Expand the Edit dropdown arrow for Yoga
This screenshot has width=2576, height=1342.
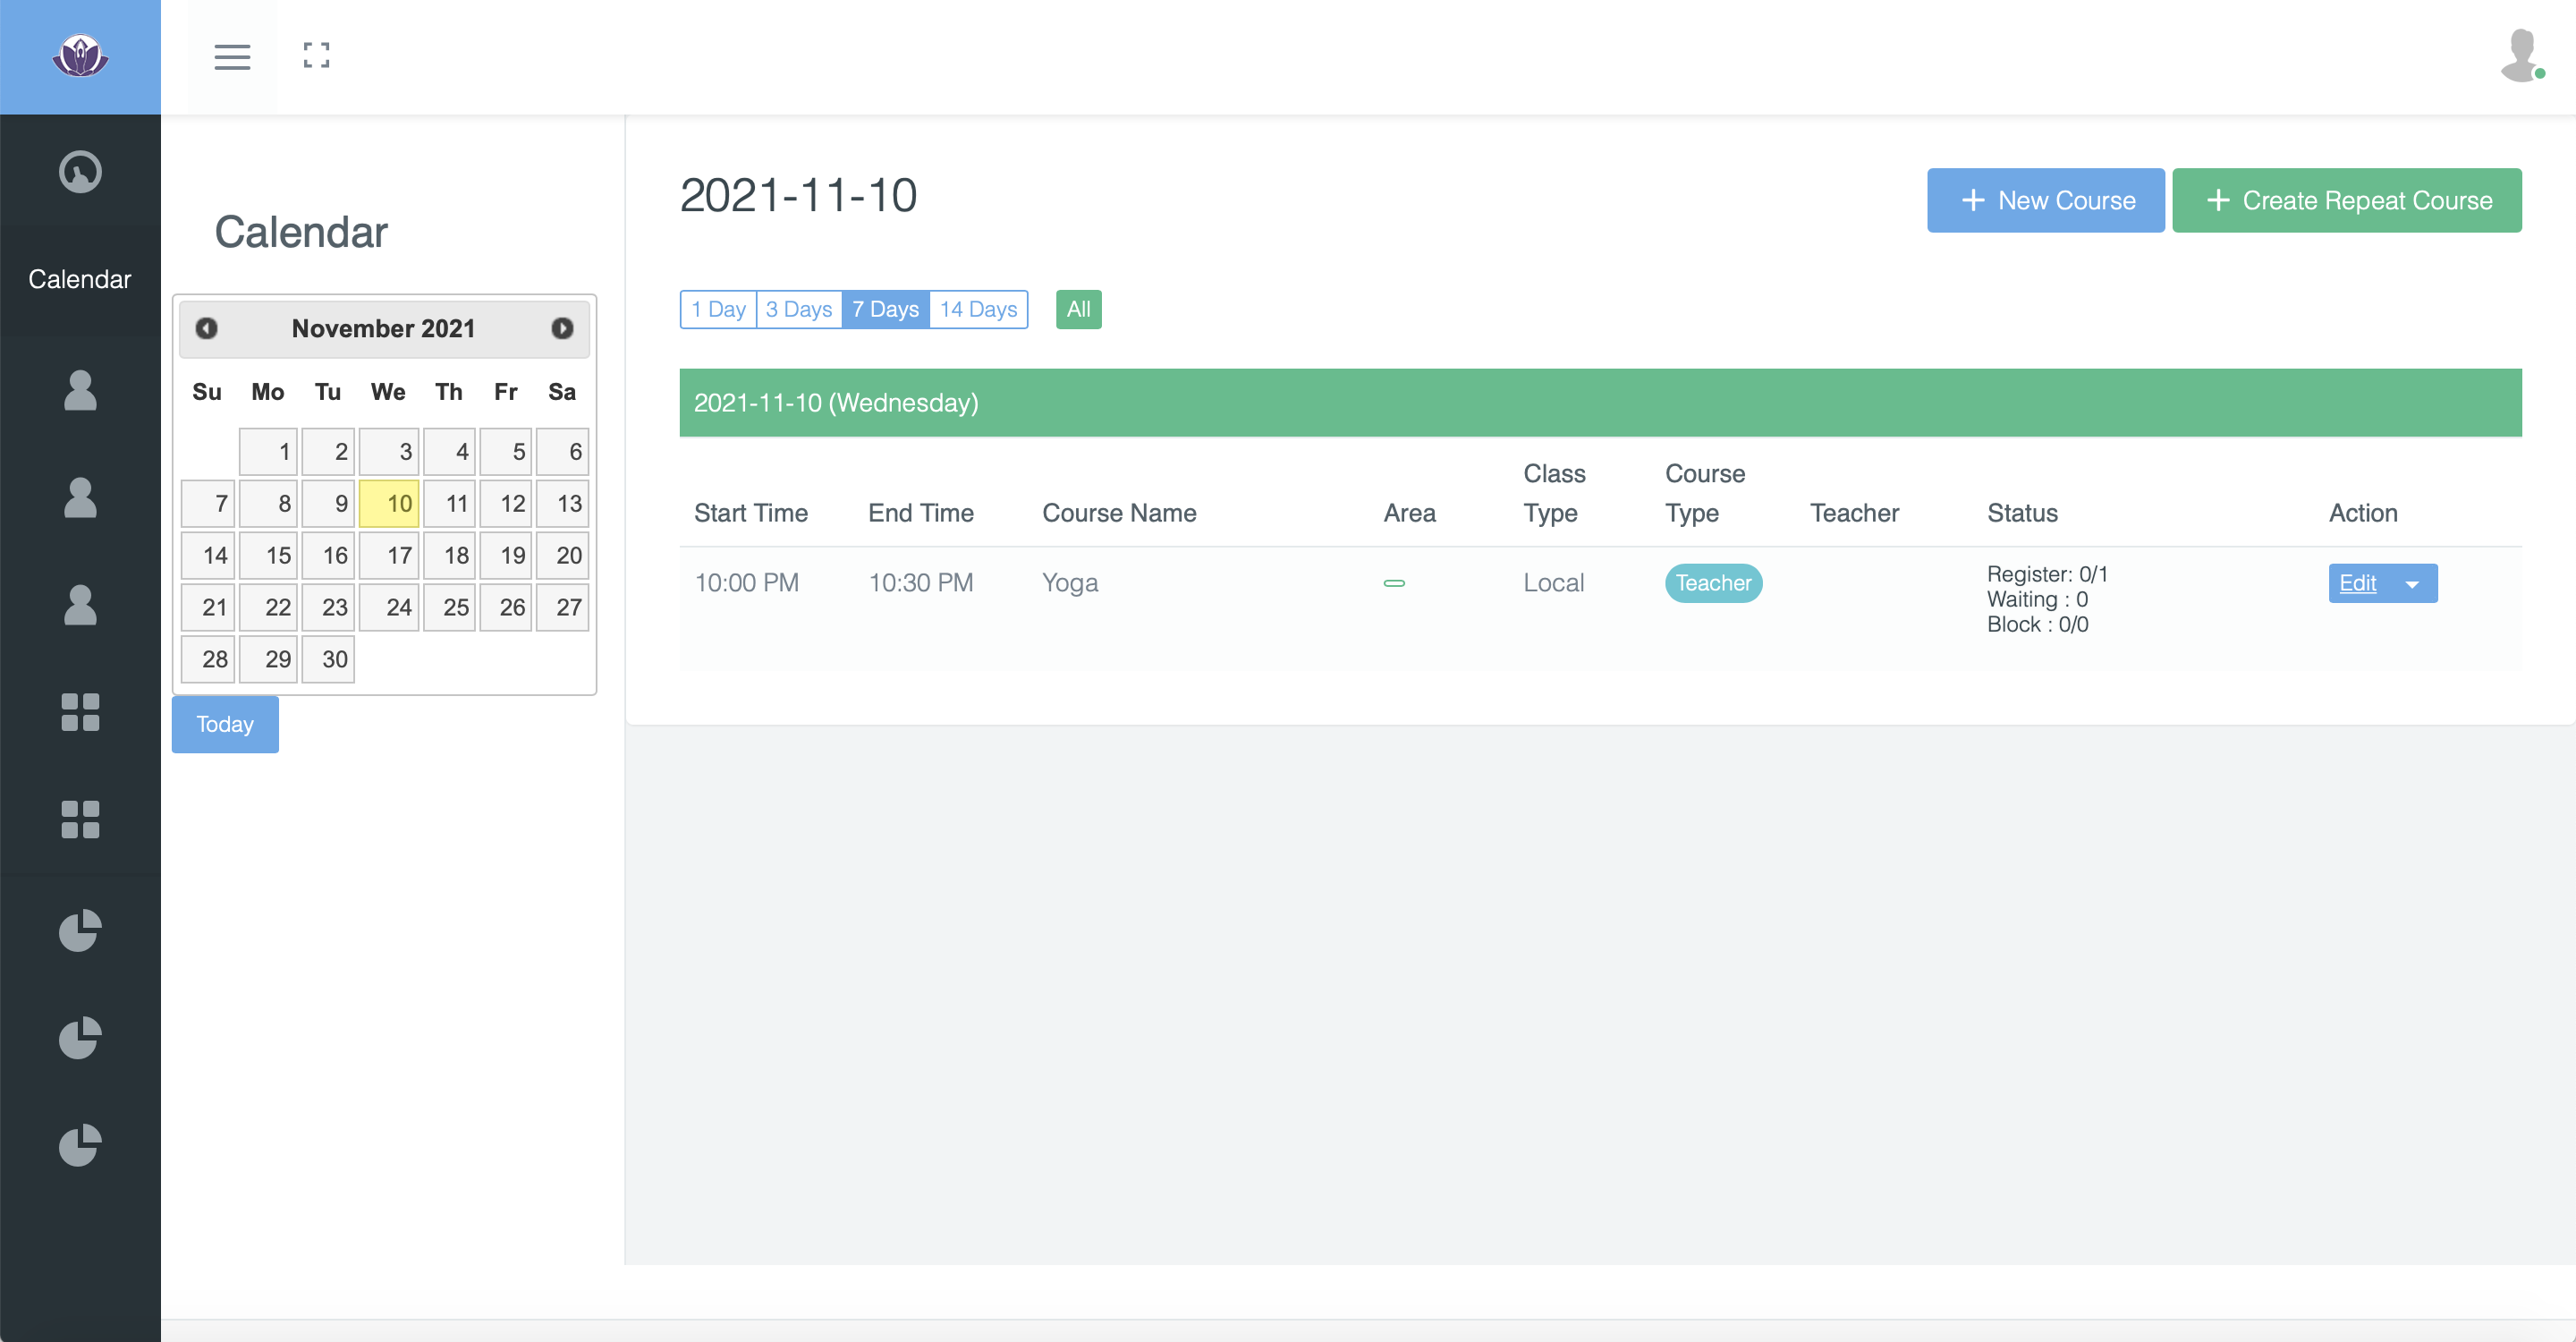coord(2412,584)
